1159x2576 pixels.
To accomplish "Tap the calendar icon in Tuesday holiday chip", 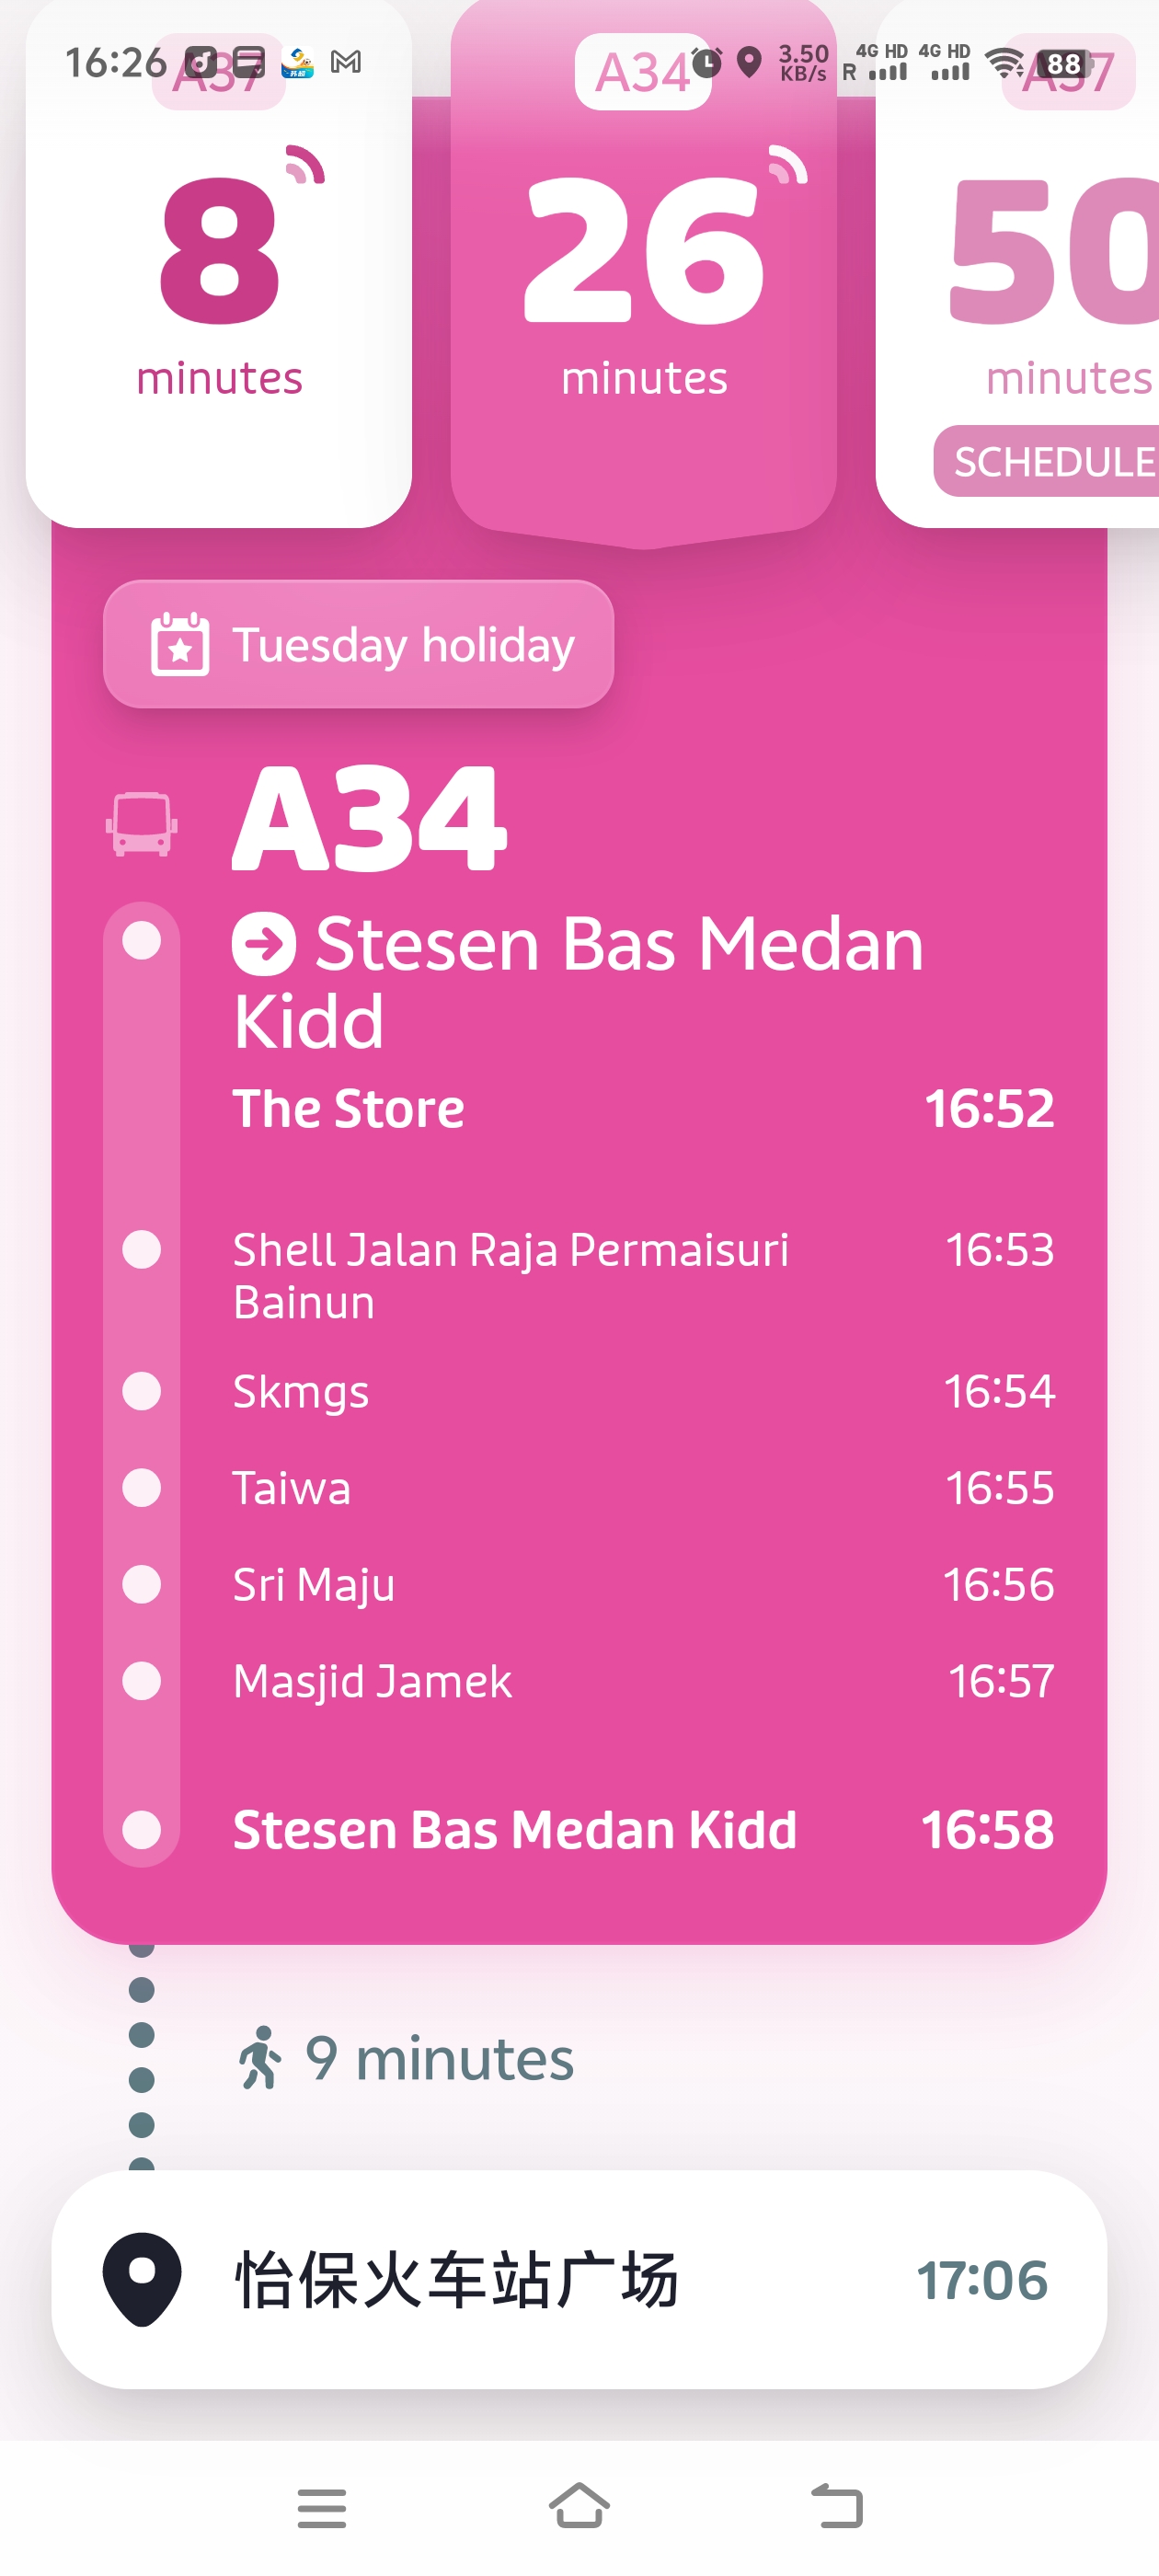I will (180, 644).
